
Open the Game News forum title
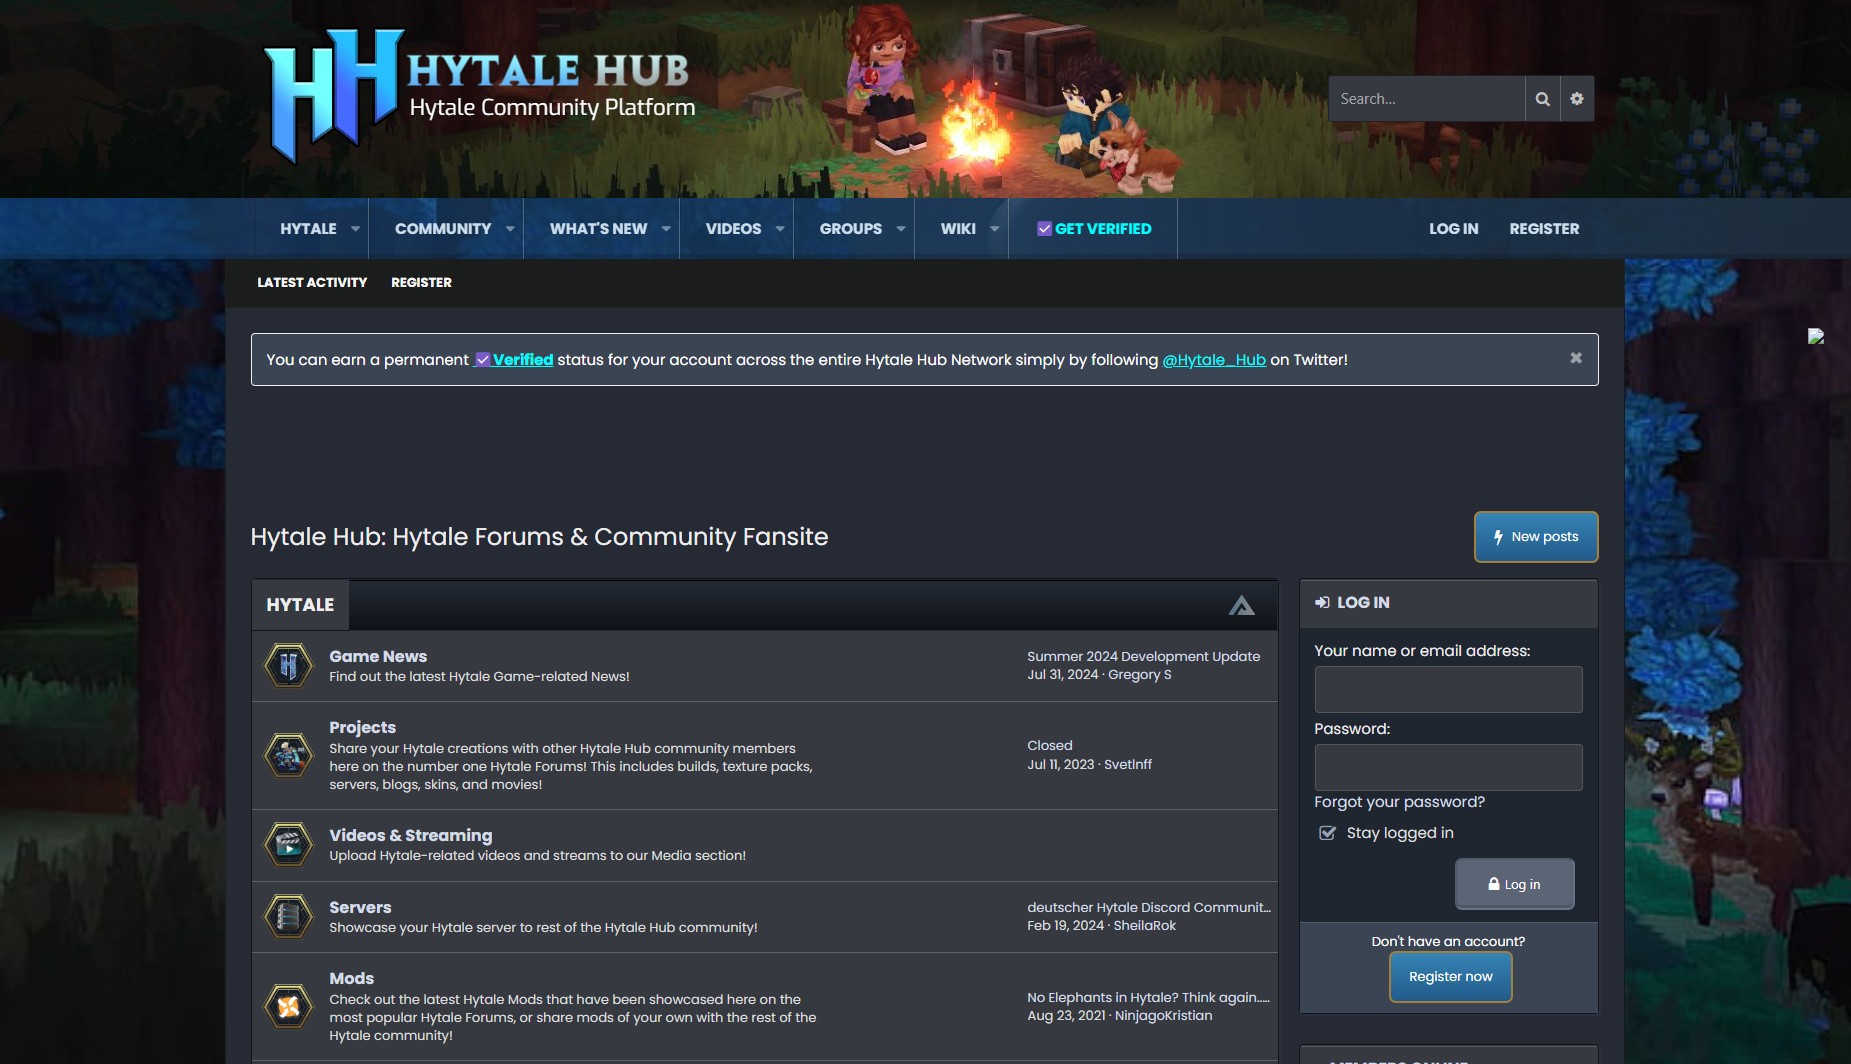click(378, 657)
